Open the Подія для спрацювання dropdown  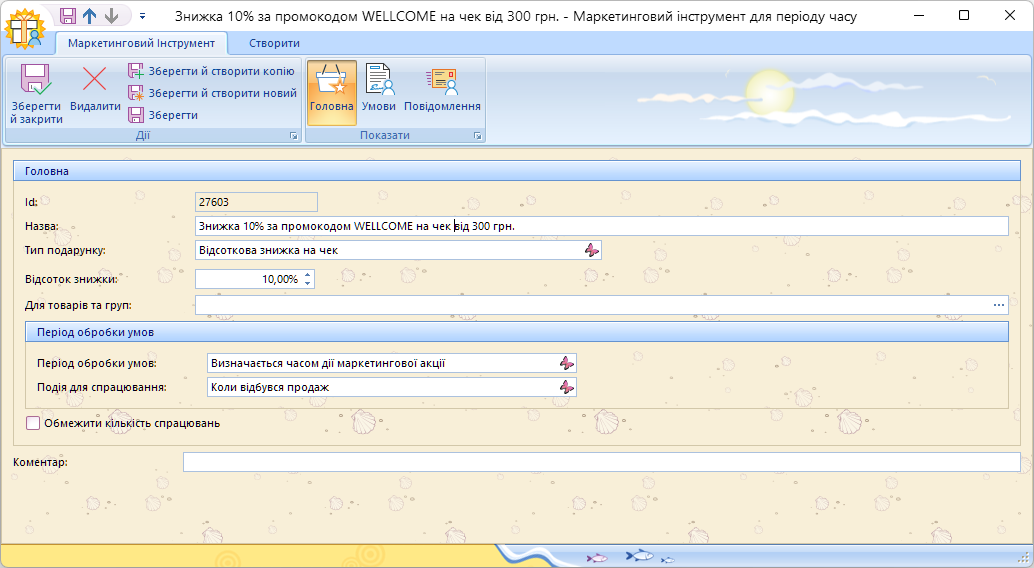click(567, 387)
